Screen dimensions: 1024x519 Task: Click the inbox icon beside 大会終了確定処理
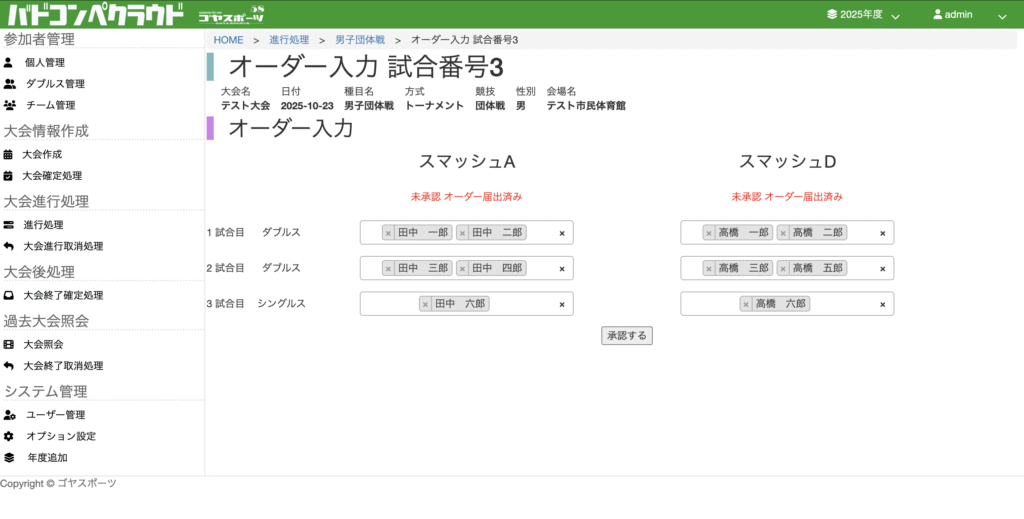tap(9, 296)
